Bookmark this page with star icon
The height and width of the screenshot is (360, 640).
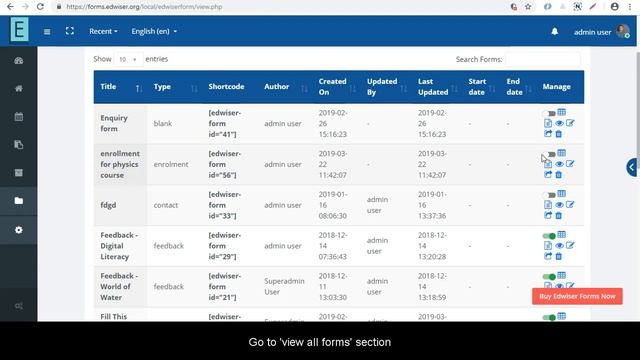point(528,7)
